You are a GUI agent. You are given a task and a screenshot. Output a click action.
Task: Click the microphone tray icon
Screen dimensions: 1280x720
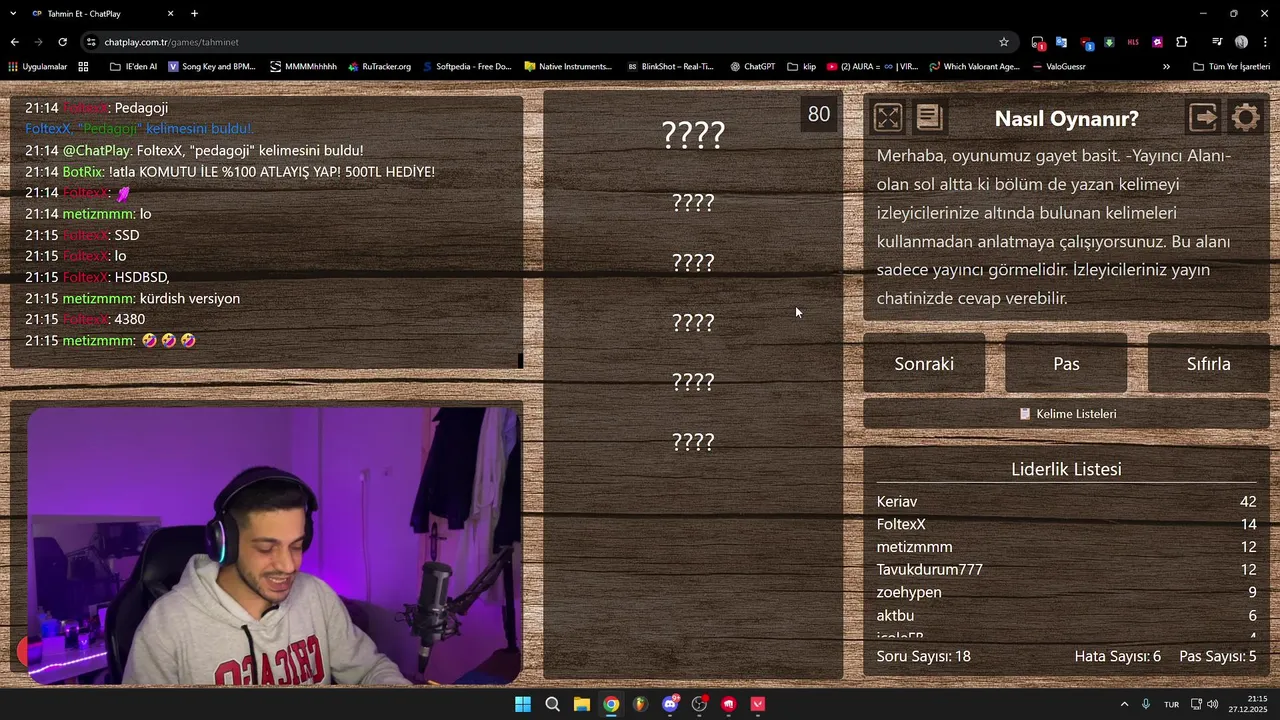tap(1146, 704)
